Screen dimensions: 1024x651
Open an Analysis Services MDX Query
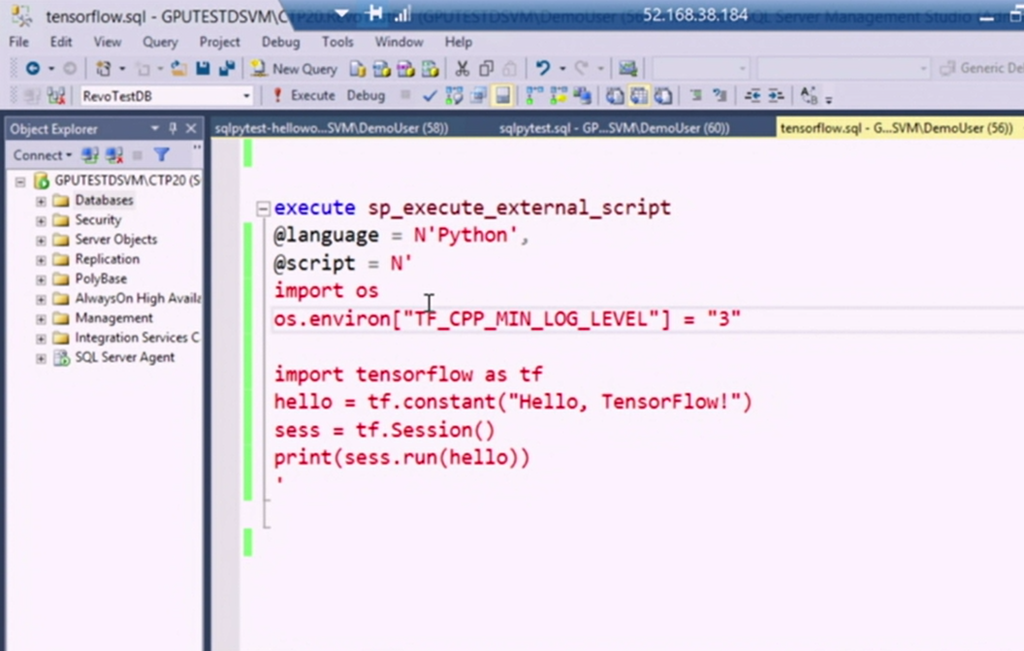(x=381, y=68)
